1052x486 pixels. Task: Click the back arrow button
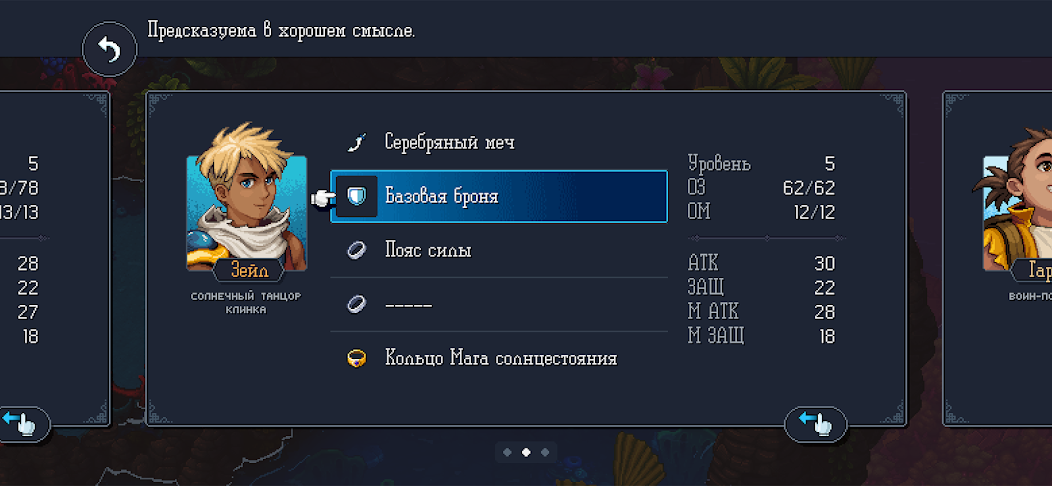(x=109, y=49)
